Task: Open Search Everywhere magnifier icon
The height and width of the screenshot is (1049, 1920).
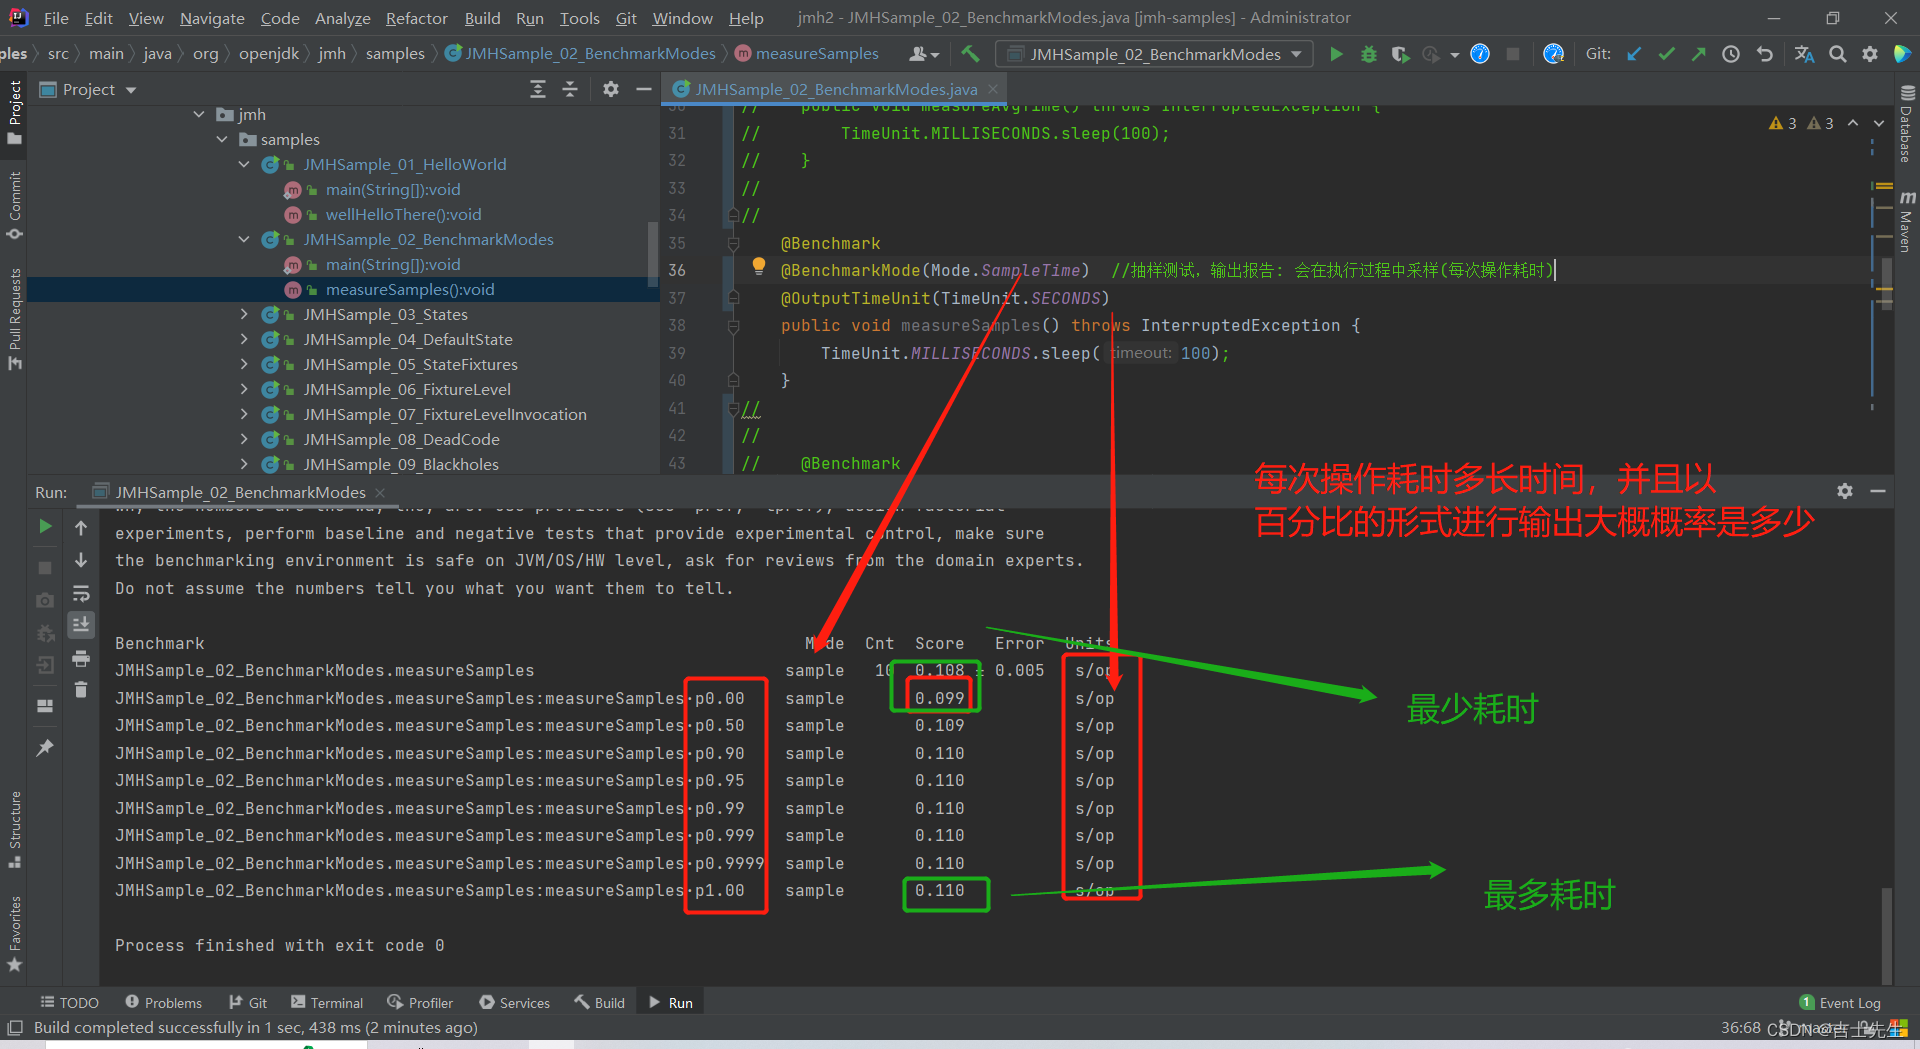Action: pyautogui.click(x=1838, y=54)
